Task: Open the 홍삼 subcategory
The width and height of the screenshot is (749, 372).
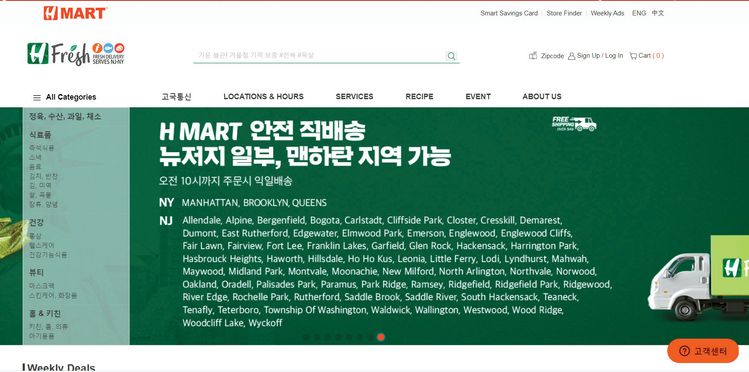Action: pos(35,236)
